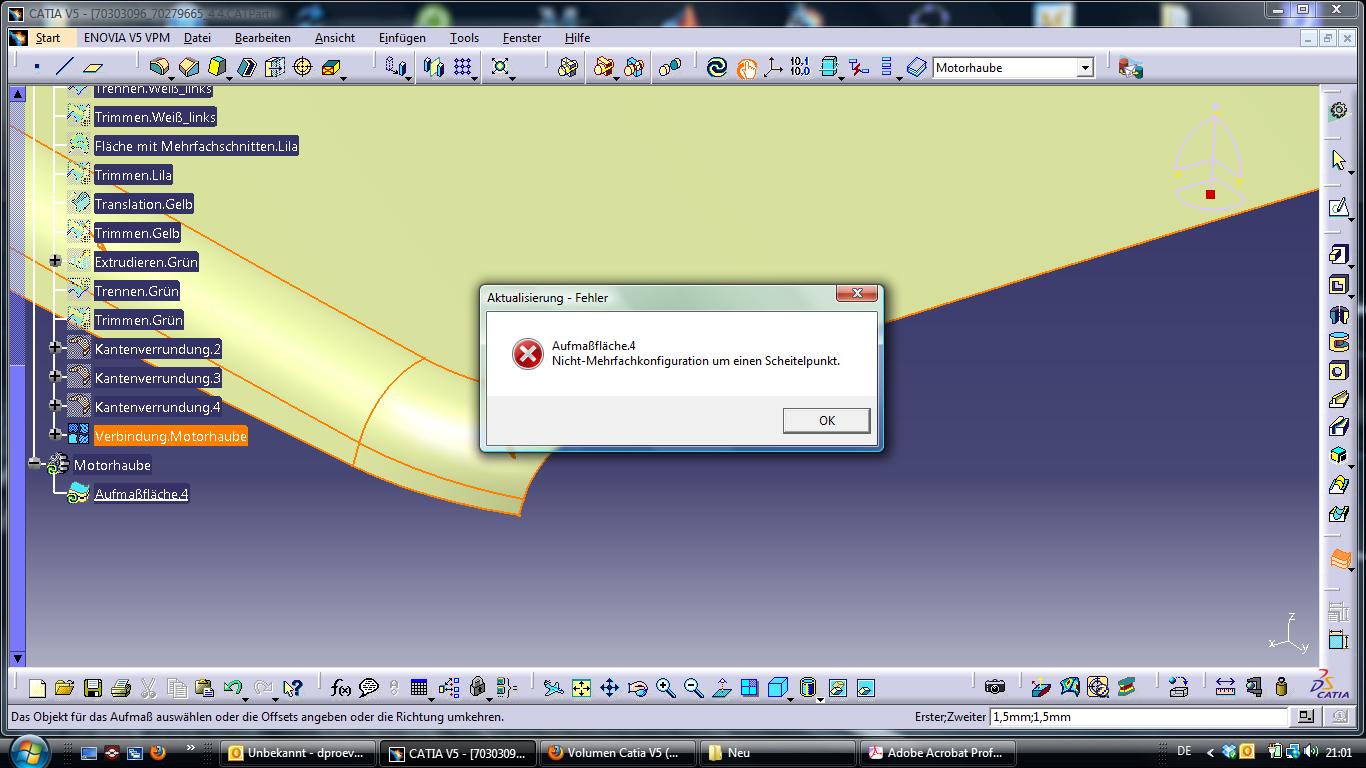Click the 10.1 measurement icon
This screenshot has width=1366, height=768.
[800, 67]
